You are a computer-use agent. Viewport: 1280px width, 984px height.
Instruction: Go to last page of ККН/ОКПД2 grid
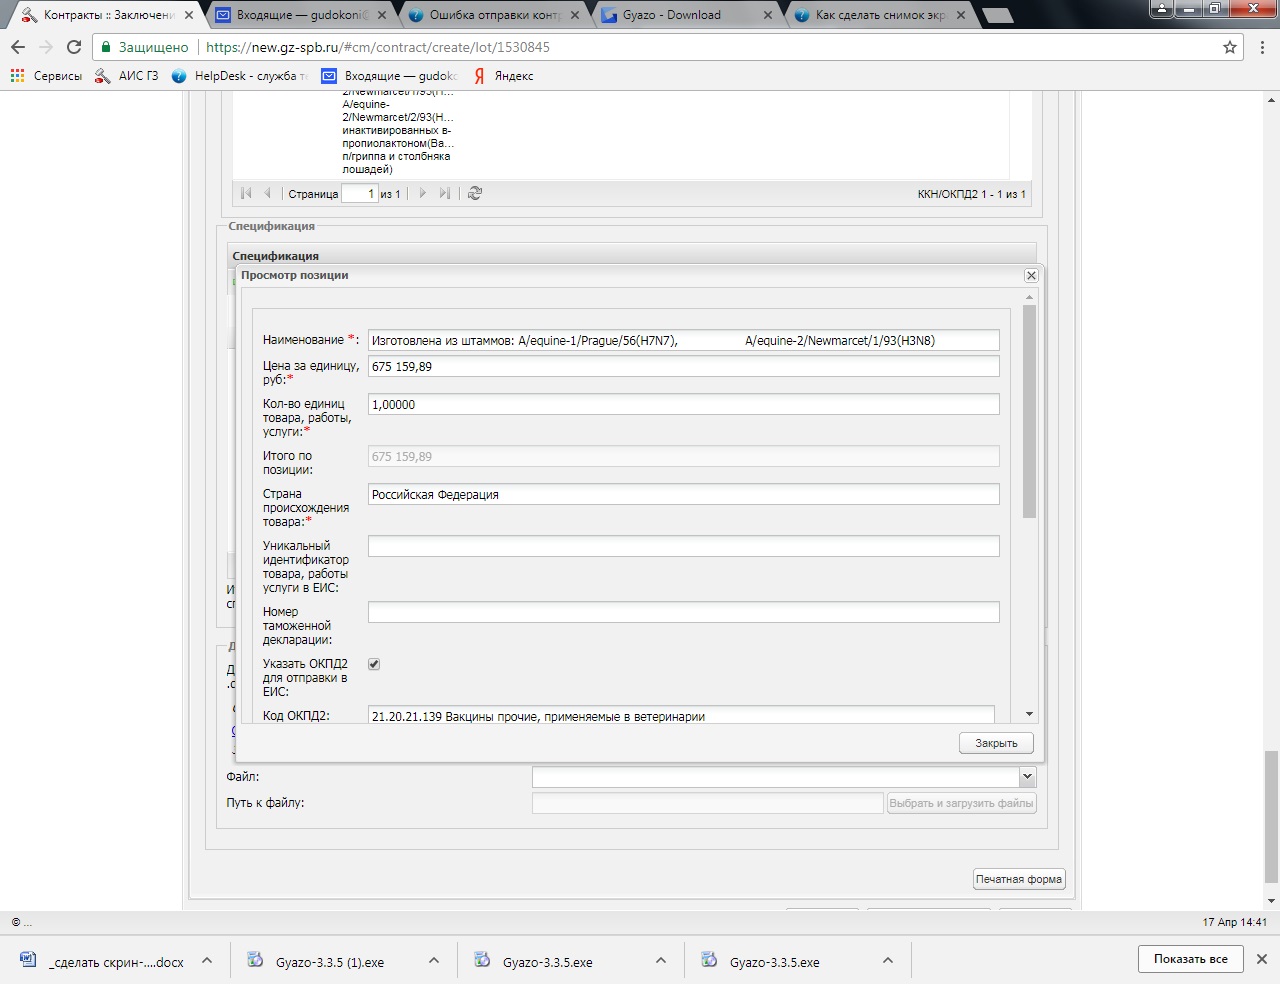444,193
